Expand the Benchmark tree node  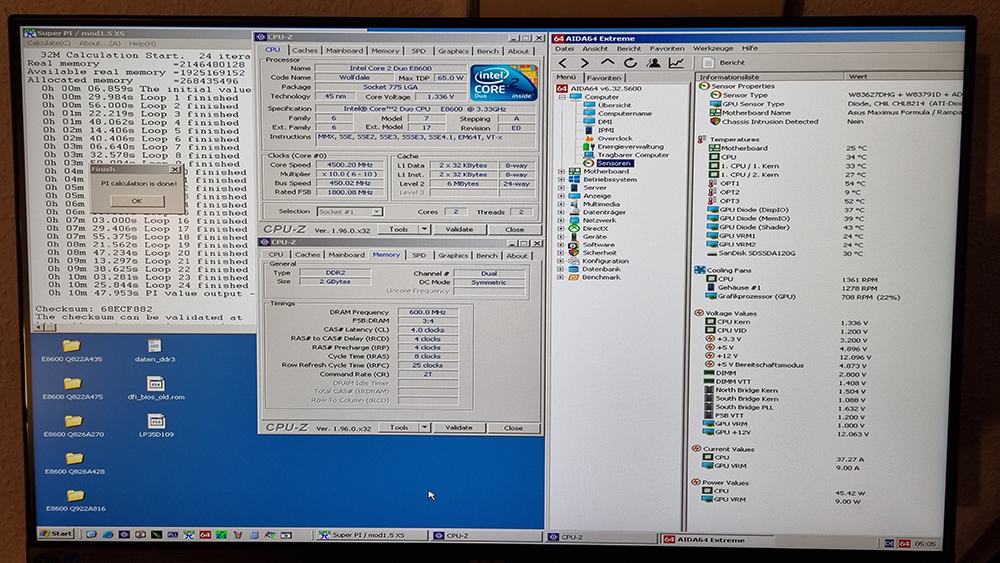point(561,277)
